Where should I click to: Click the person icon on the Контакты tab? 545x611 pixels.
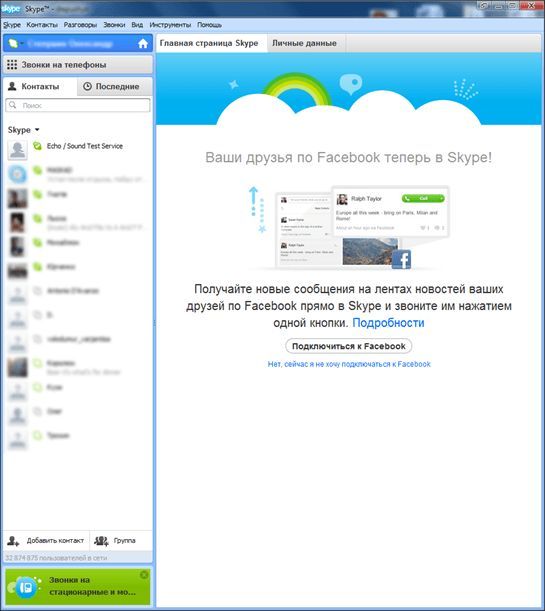(x=12, y=86)
